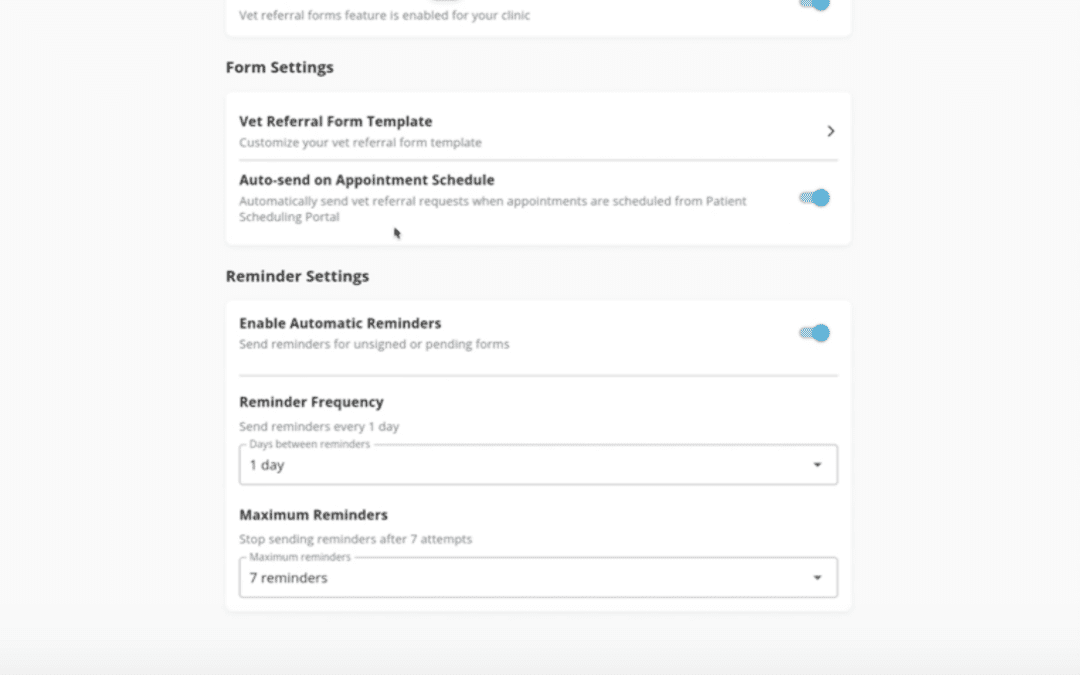
Task: Open the Days between reminders dropdown
Action: (538, 464)
